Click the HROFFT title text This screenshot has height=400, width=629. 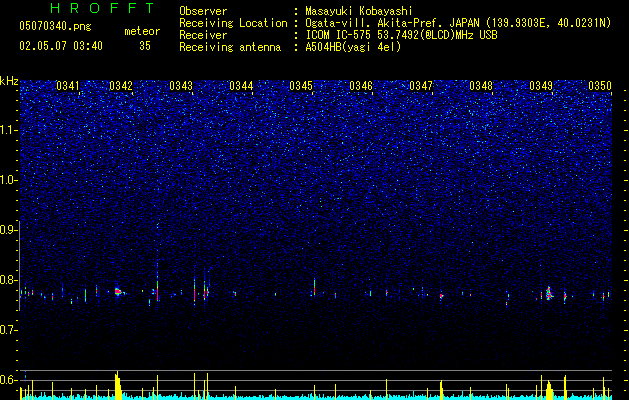click(x=102, y=8)
